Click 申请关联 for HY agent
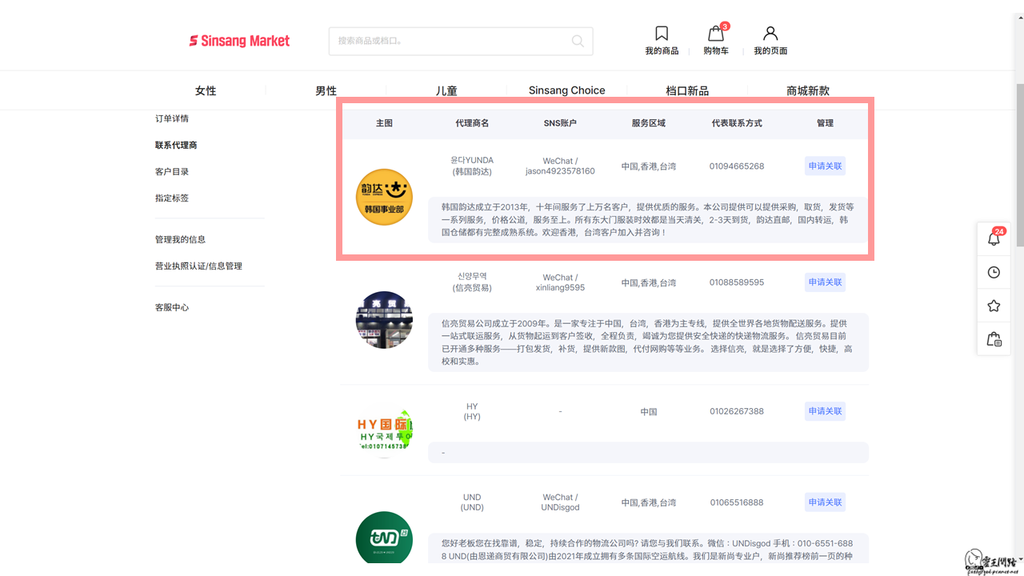This screenshot has height=576, width=1024. pos(825,411)
